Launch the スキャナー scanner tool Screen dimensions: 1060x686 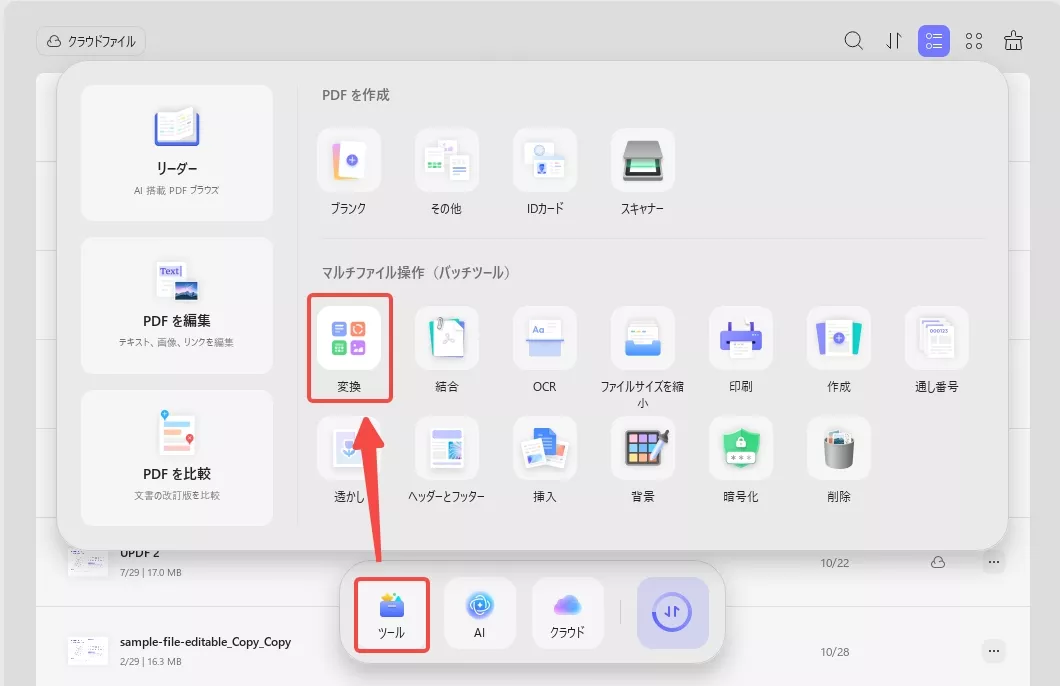pyautogui.click(x=642, y=160)
